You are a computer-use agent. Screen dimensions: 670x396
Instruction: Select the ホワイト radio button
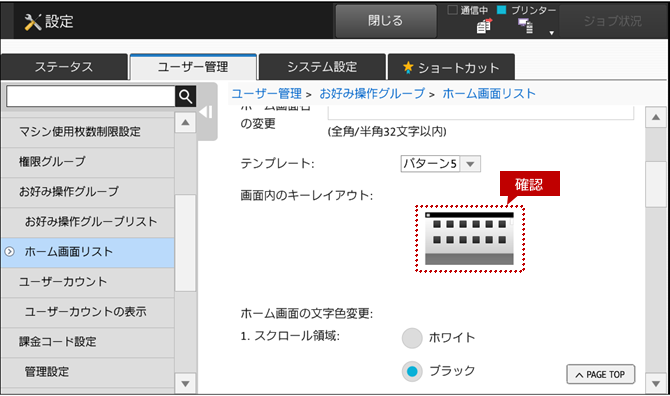[412, 338]
